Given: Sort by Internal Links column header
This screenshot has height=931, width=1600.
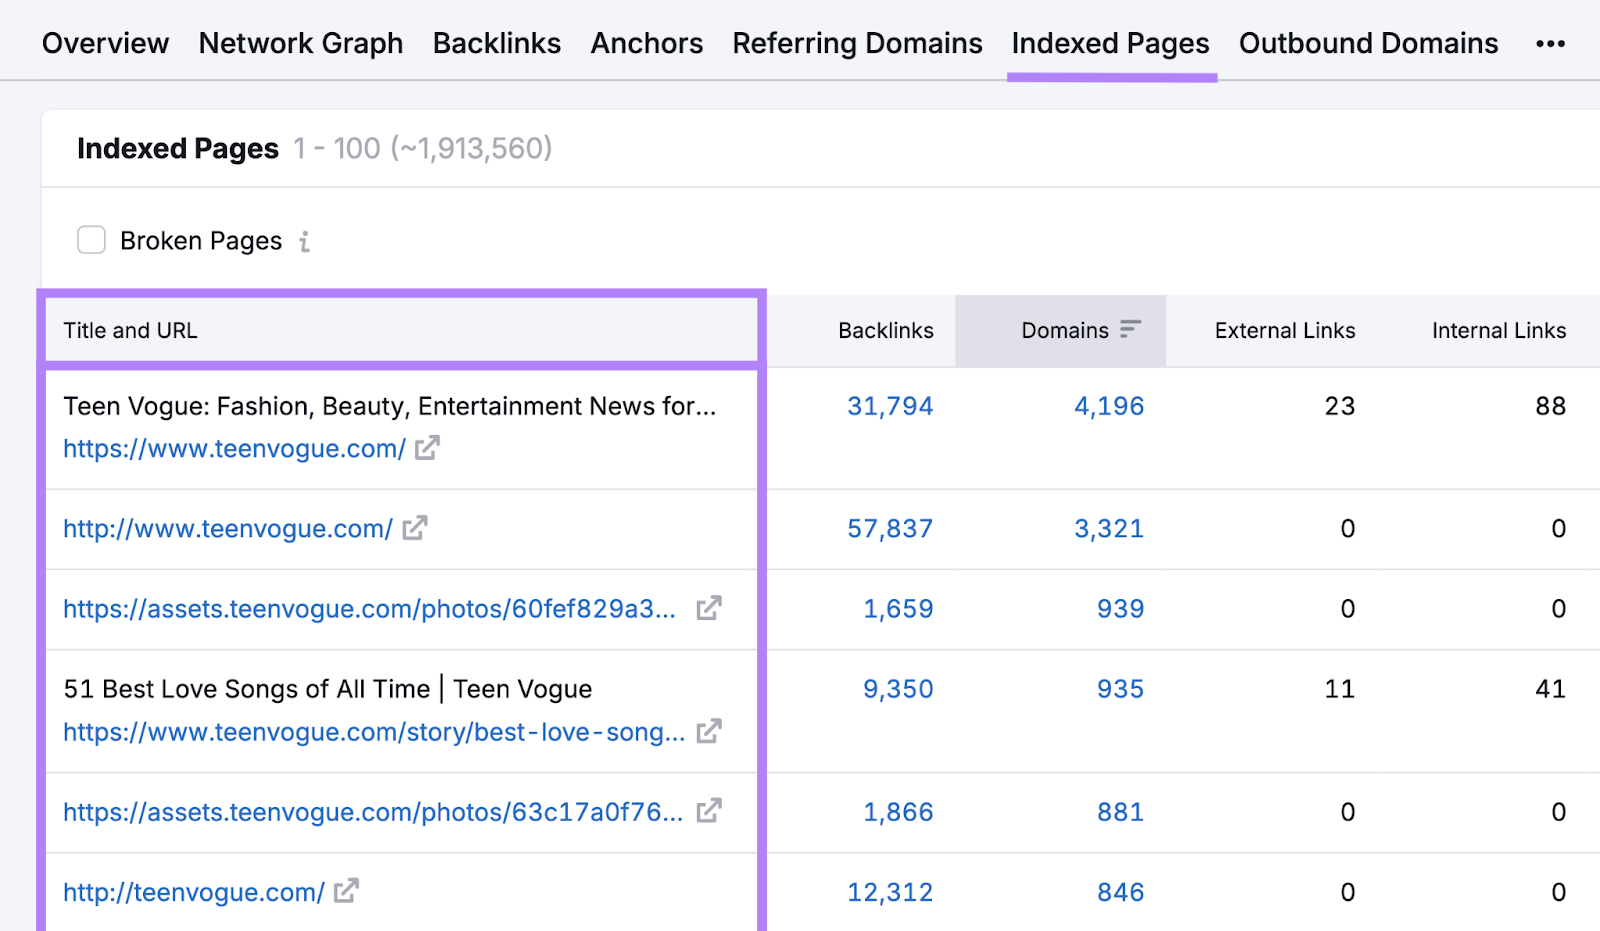Looking at the screenshot, I should coord(1499,331).
